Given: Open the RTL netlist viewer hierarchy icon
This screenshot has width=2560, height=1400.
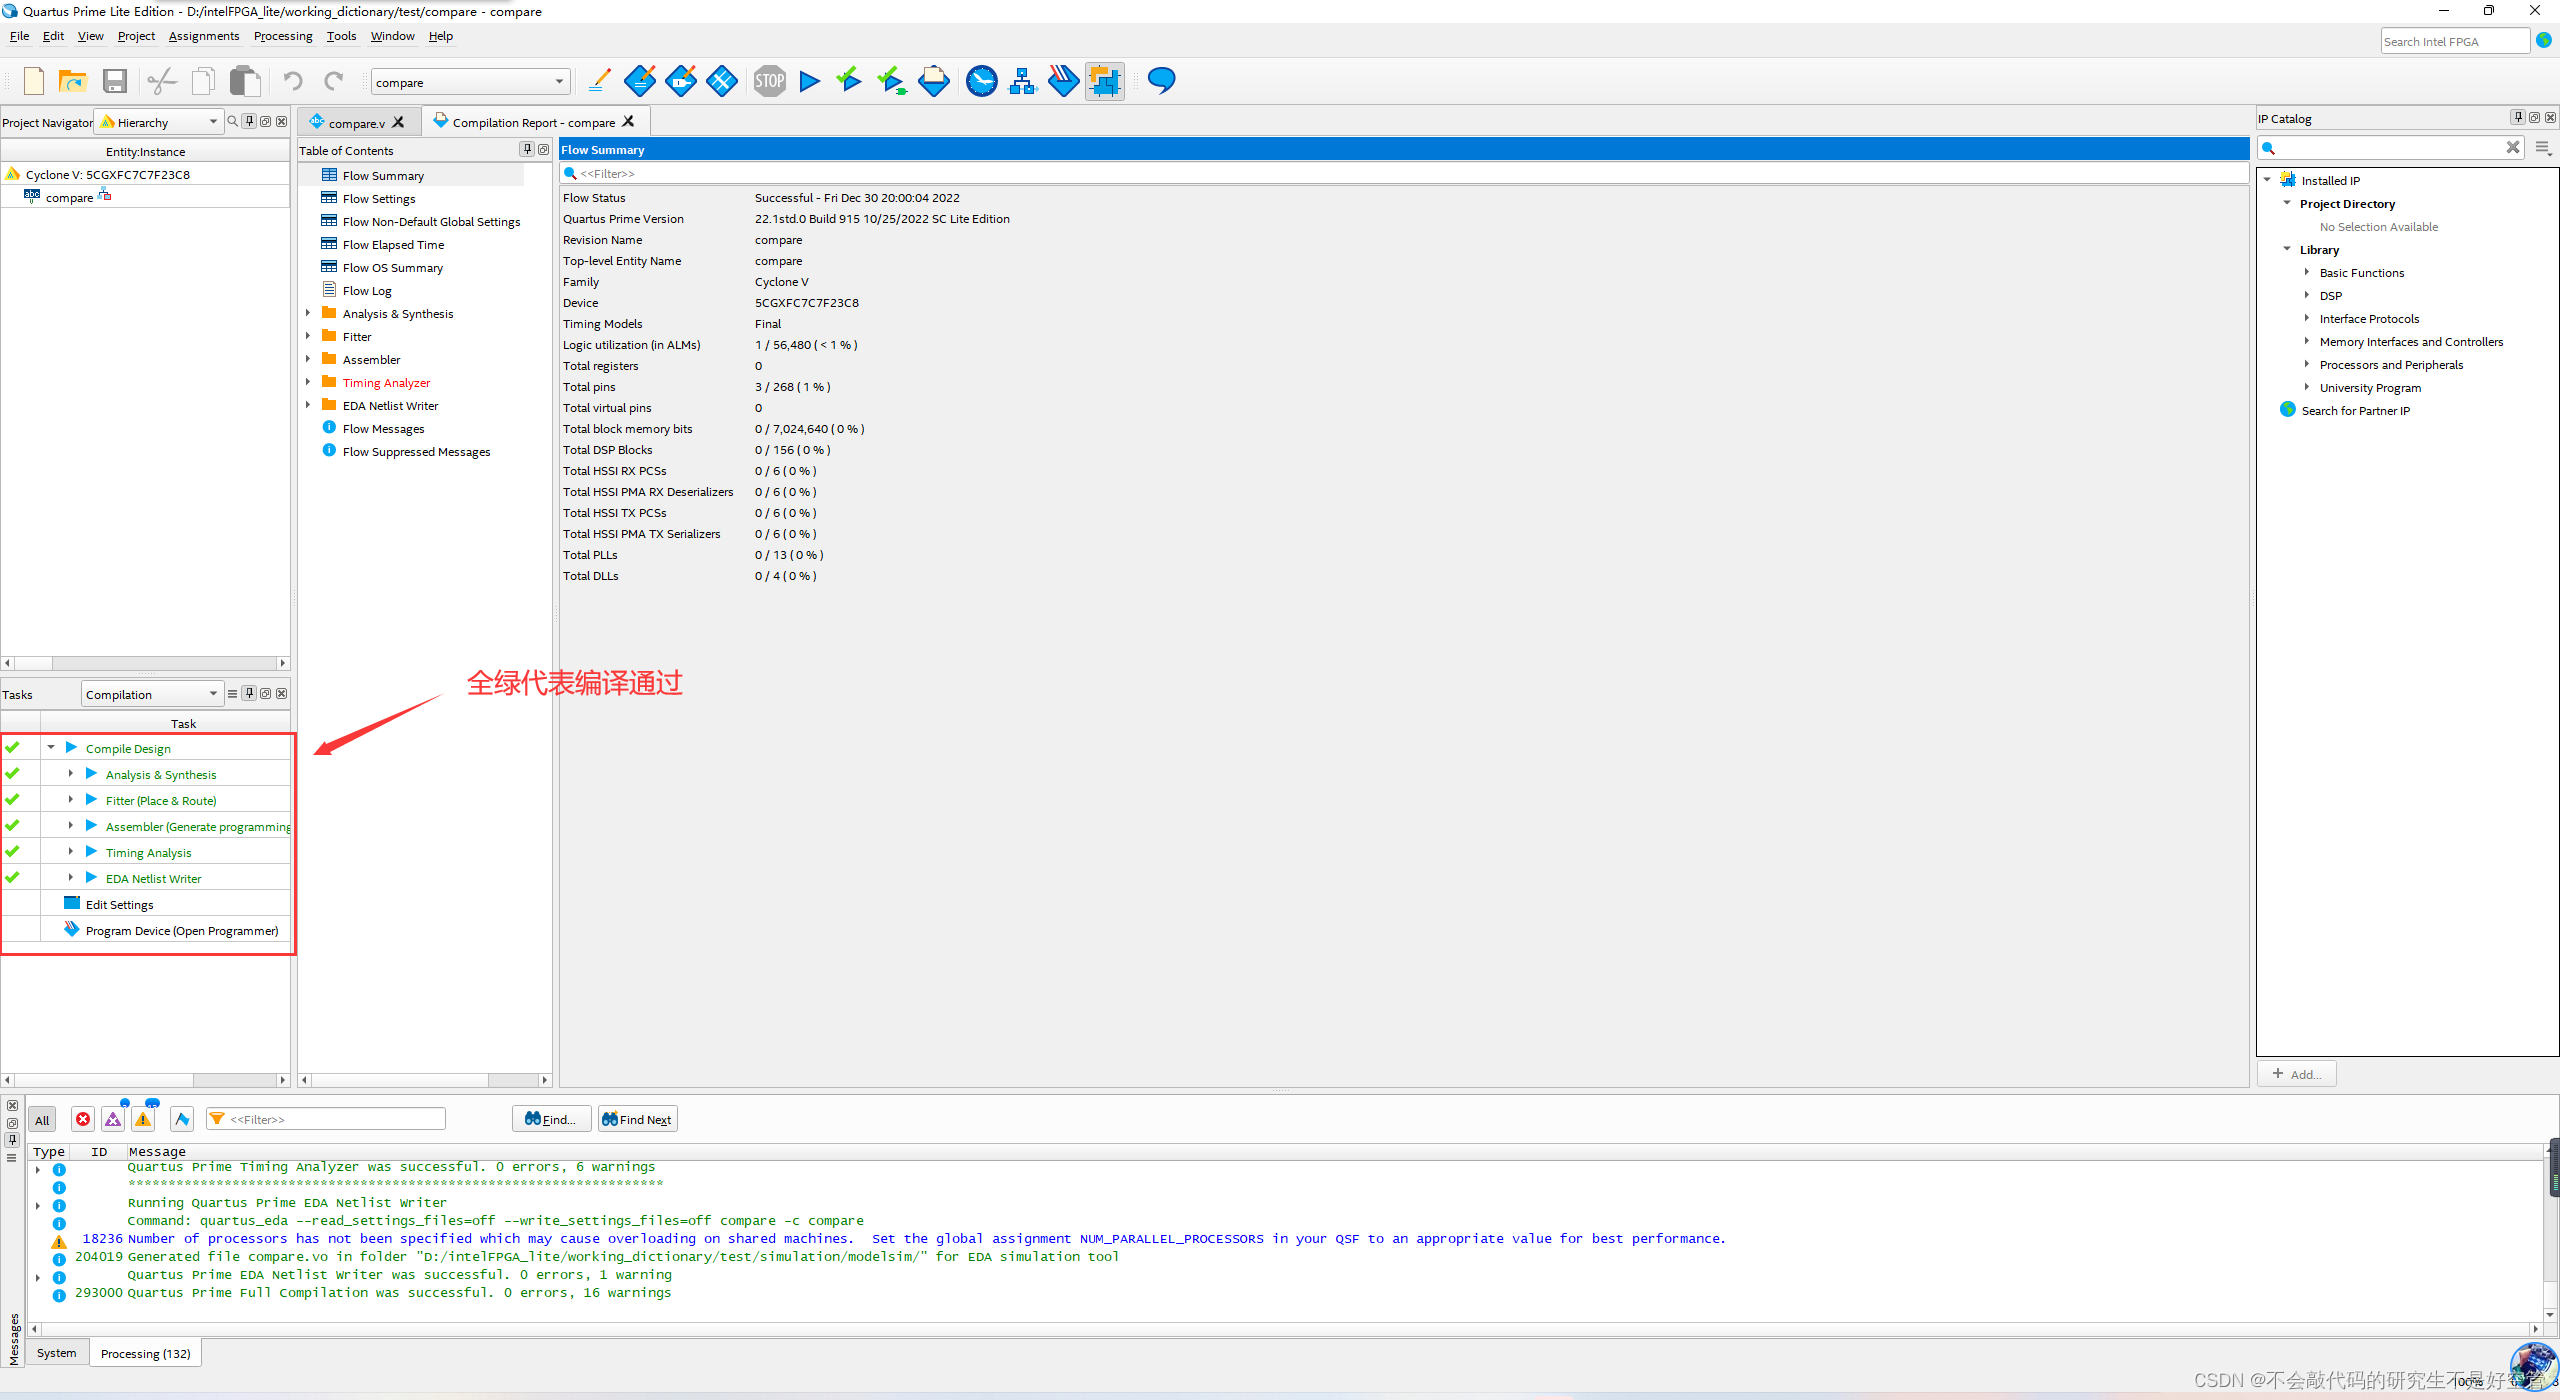Looking at the screenshot, I should (1022, 81).
